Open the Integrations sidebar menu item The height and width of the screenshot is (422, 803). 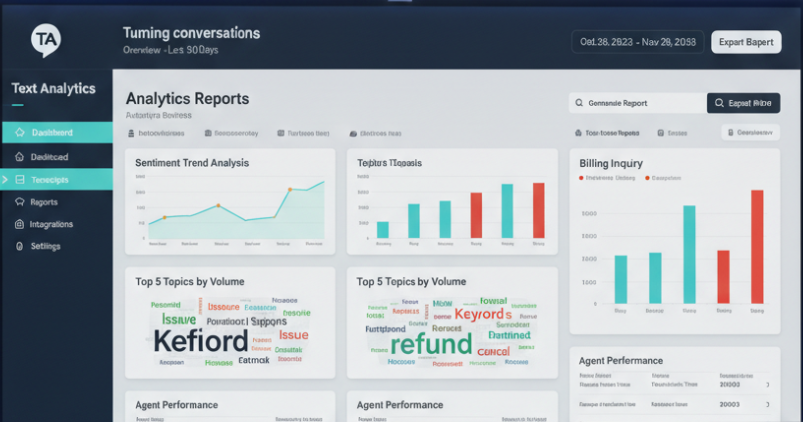click(x=51, y=224)
